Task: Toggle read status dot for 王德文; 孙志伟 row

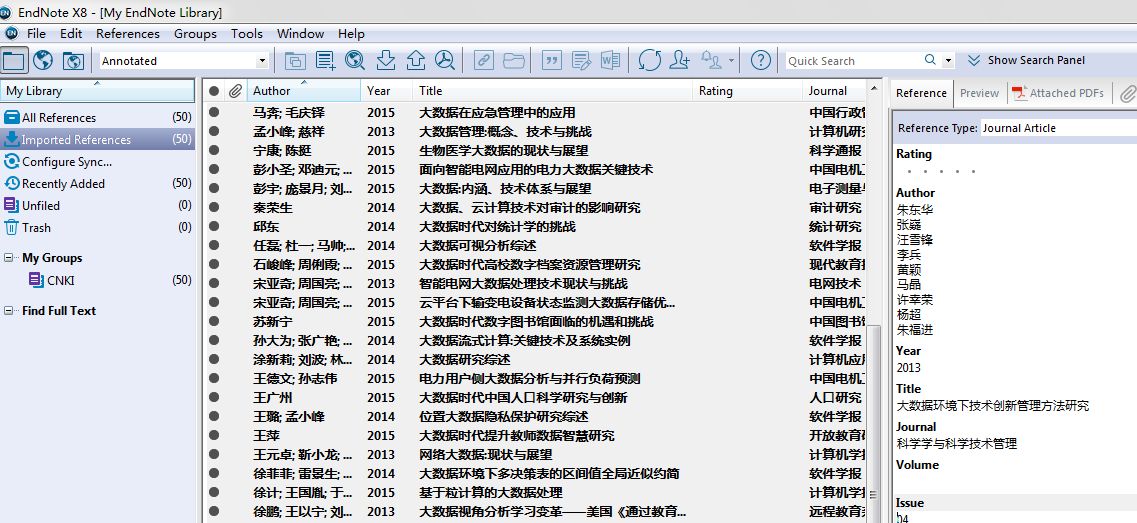Action: point(214,379)
